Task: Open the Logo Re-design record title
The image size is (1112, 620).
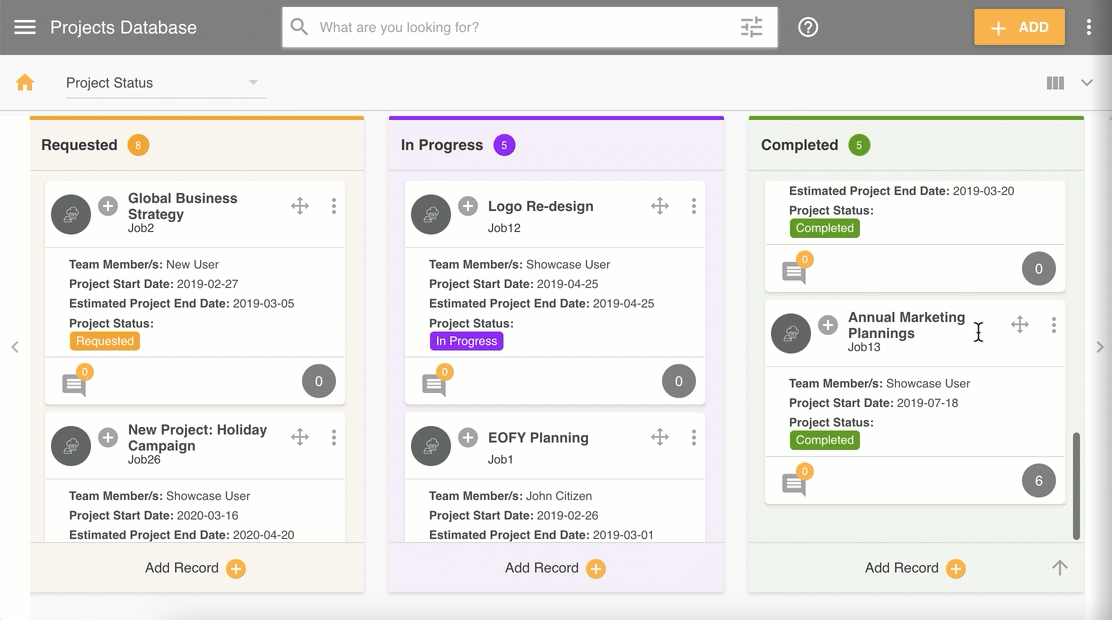Action: pyautogui.click(x=540, y=206)
